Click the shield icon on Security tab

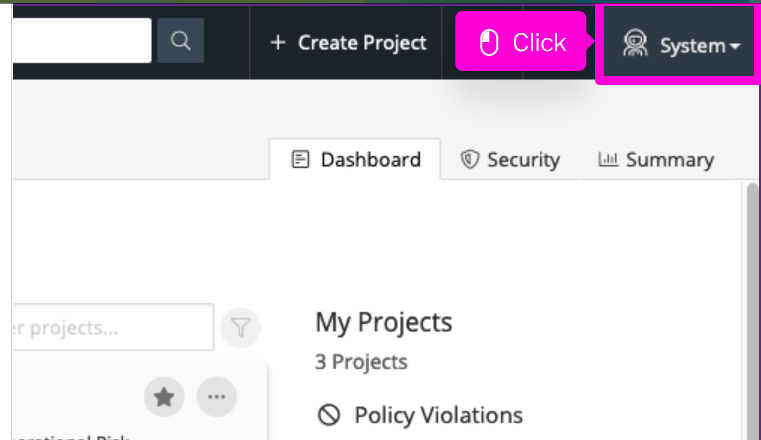[470, 160]
